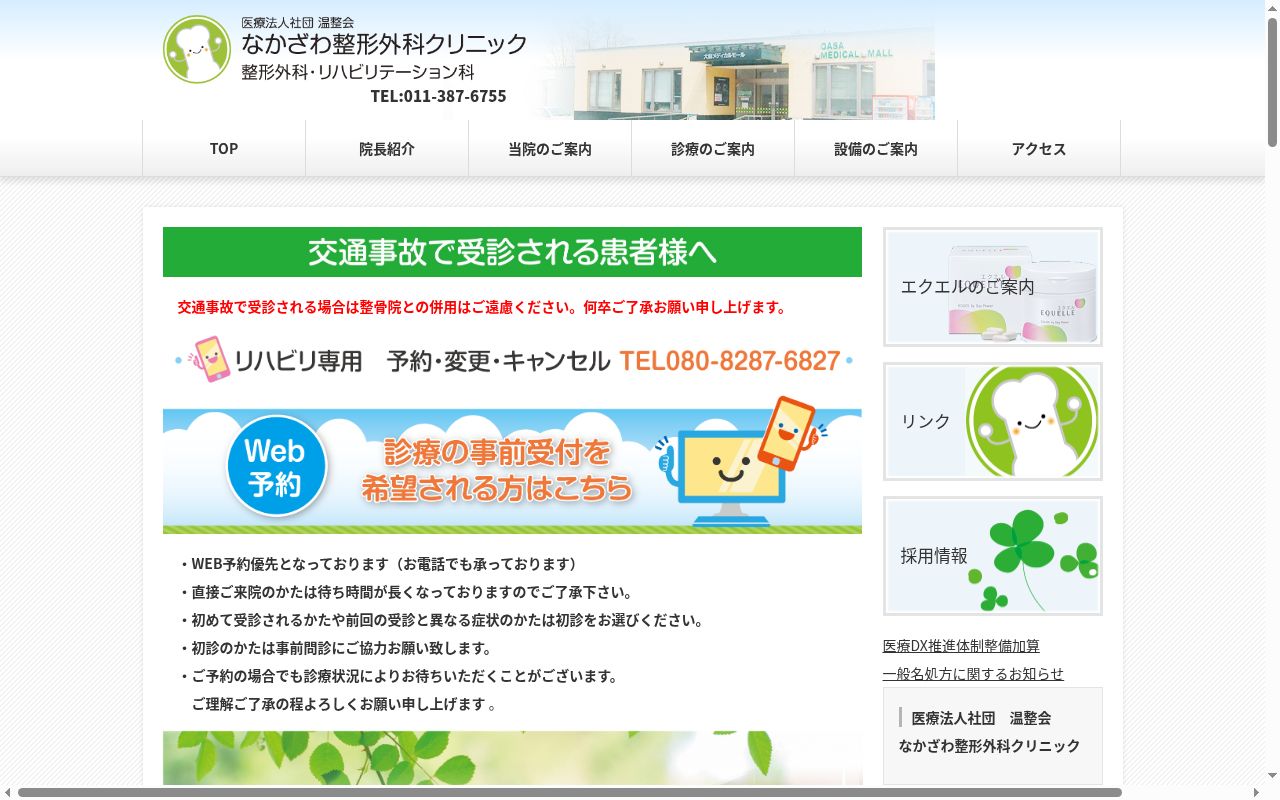
Task: Navigate to アクセス page
Action: 1039,148
